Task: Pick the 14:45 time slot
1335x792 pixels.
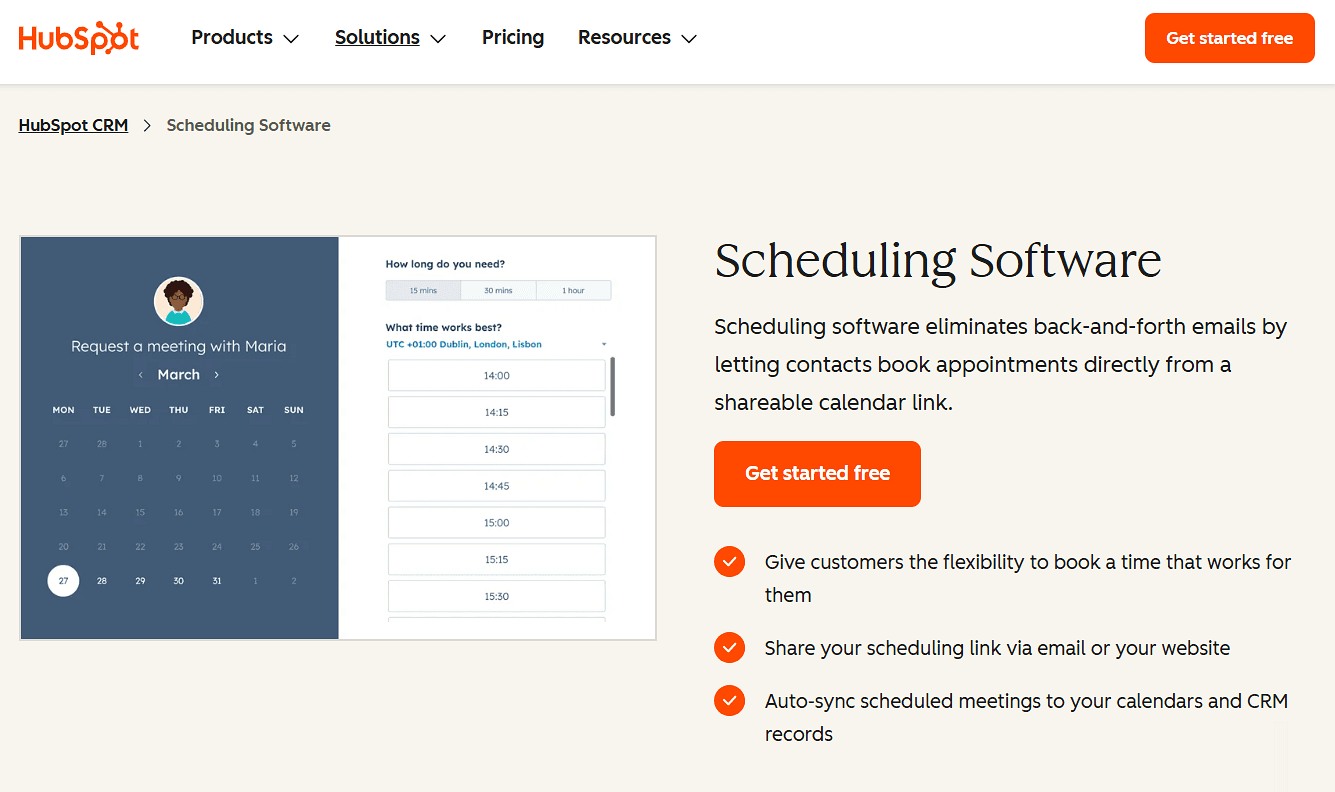Action: (x=497, y=486)
